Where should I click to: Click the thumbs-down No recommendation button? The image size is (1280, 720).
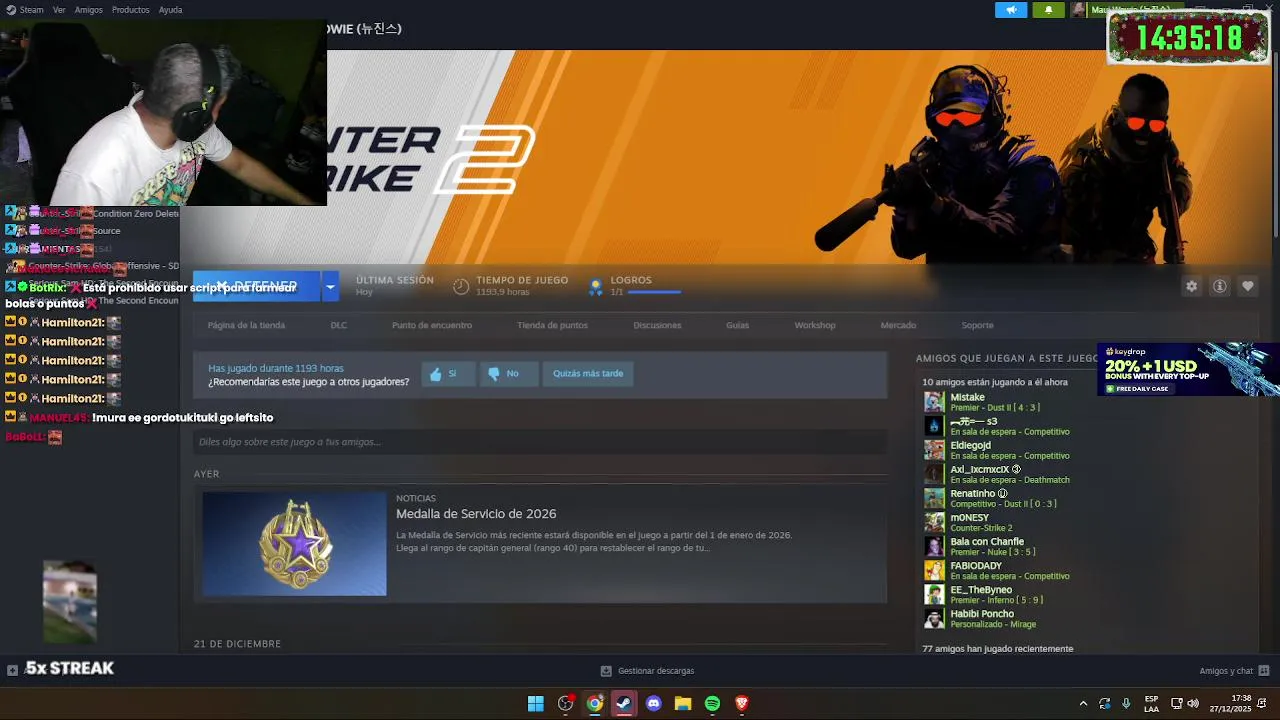pos(509,374)
